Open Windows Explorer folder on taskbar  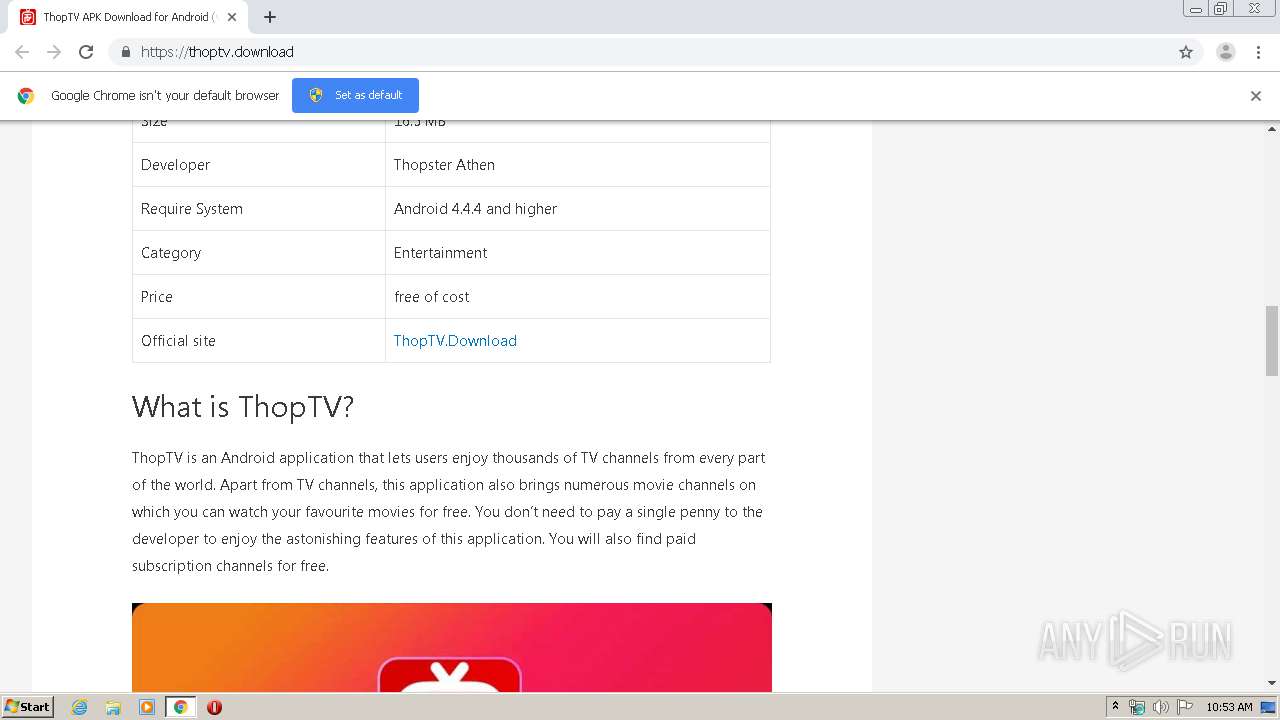113,707
